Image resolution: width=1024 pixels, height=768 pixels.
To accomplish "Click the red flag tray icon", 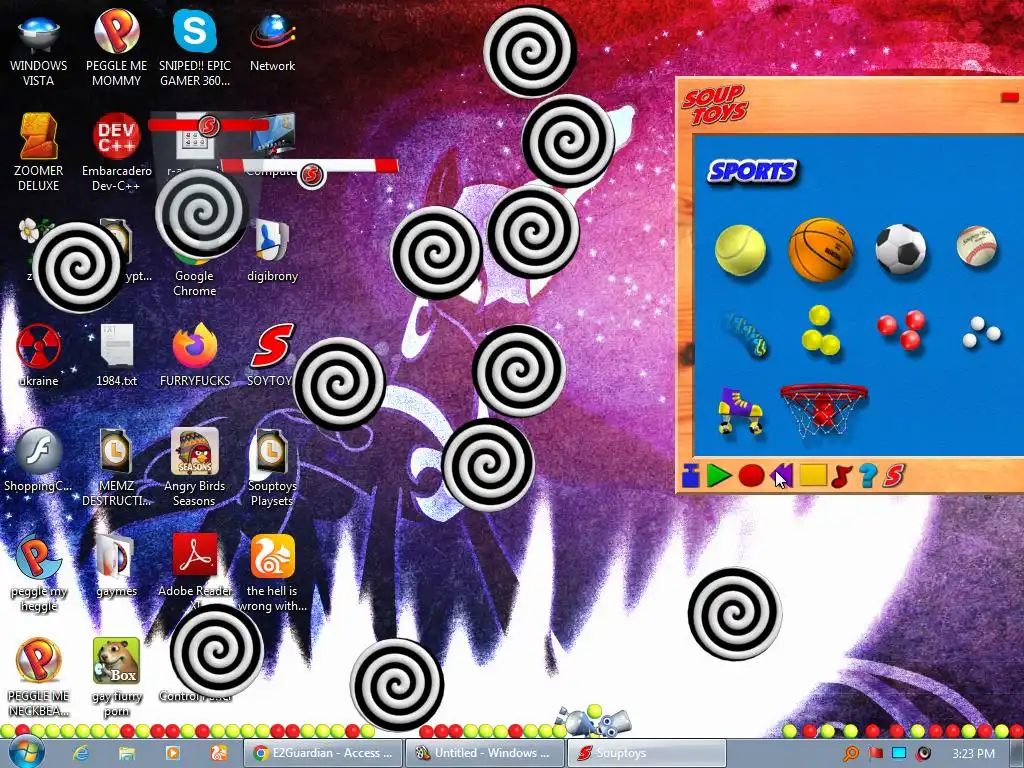I will pyautogui.click(x=875, y=754).
